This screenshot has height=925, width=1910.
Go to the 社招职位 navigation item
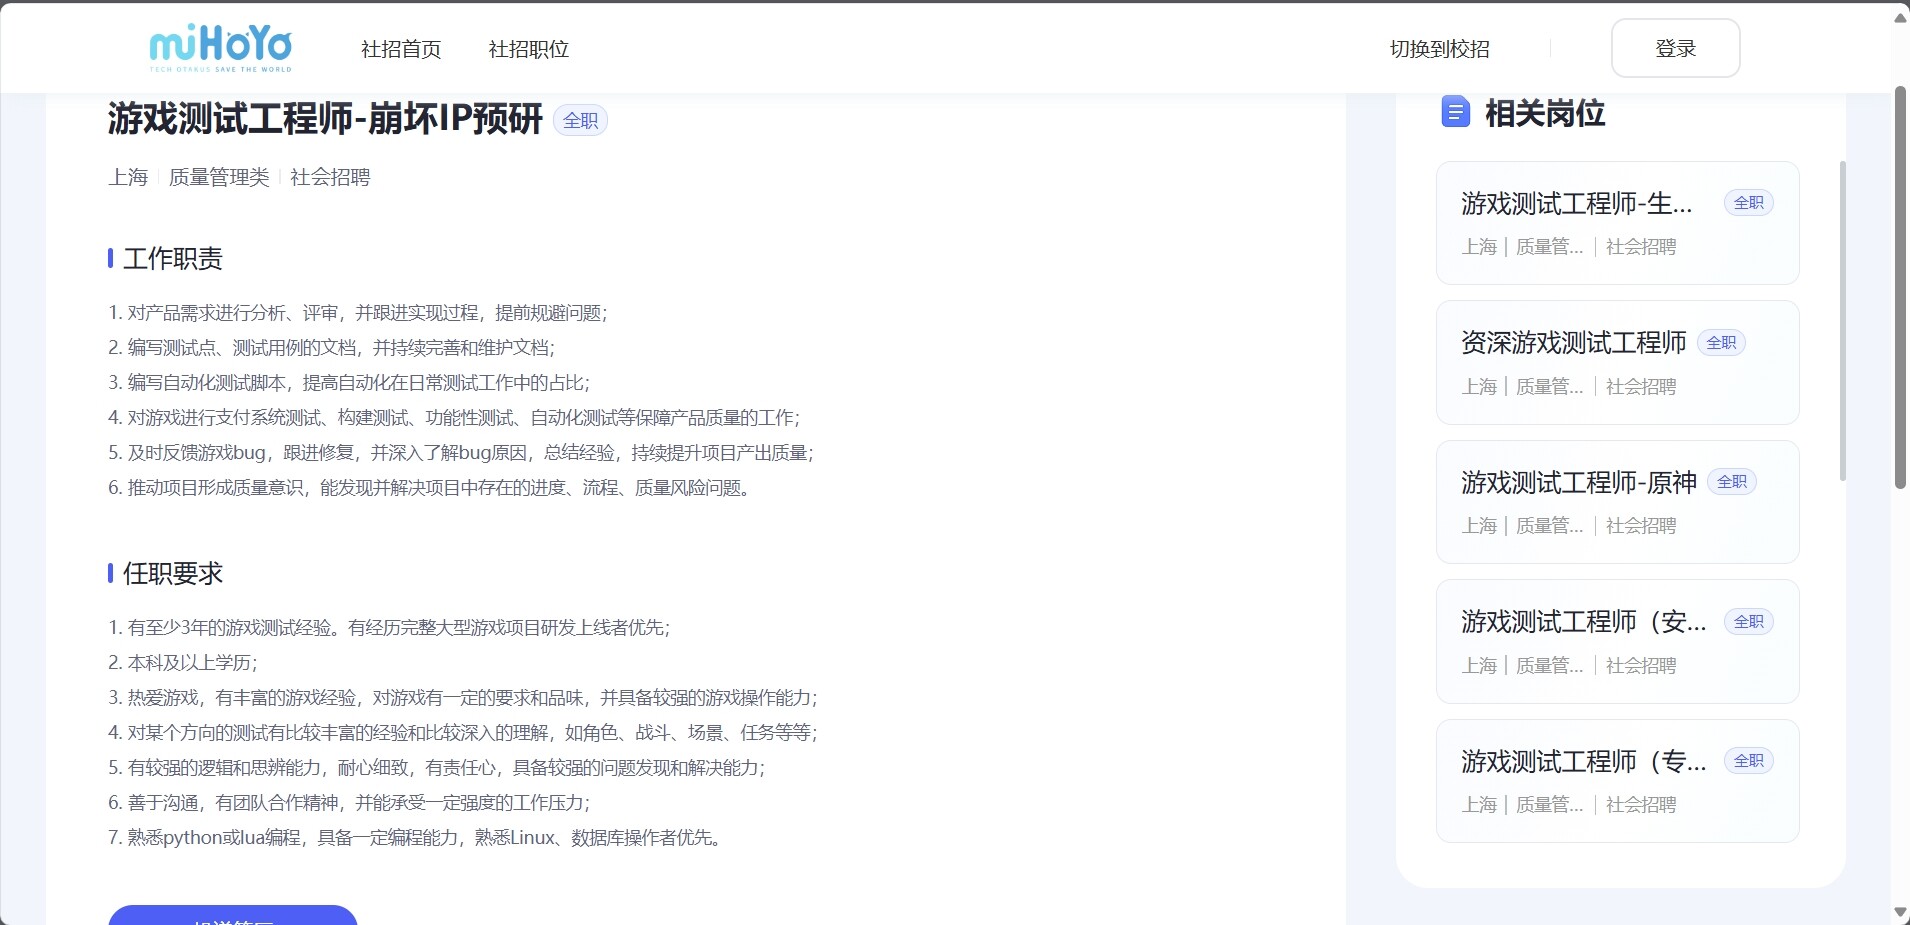(528, 49)
